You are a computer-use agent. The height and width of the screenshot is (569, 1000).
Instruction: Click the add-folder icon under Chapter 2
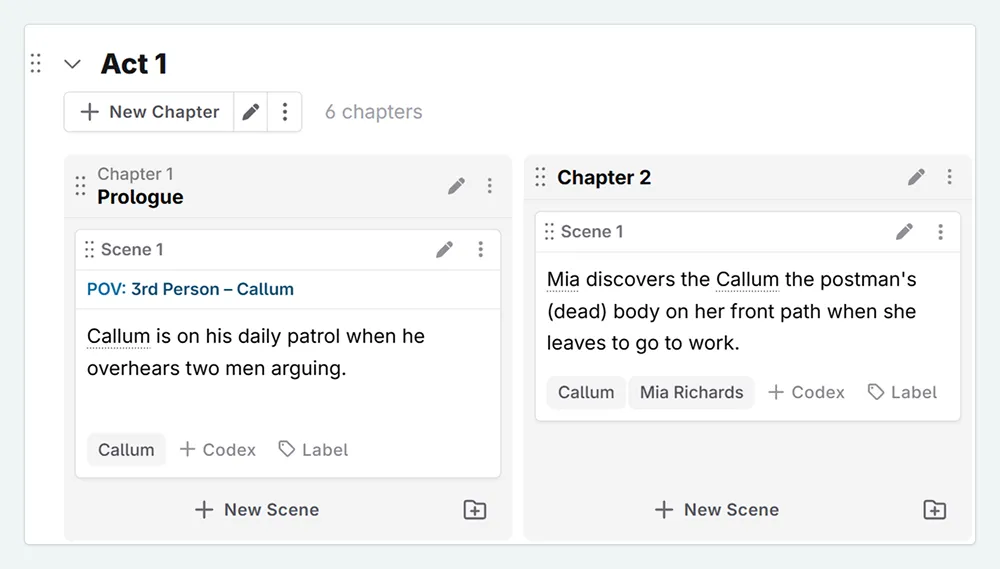pyautogui.click(x=934, y=510)
